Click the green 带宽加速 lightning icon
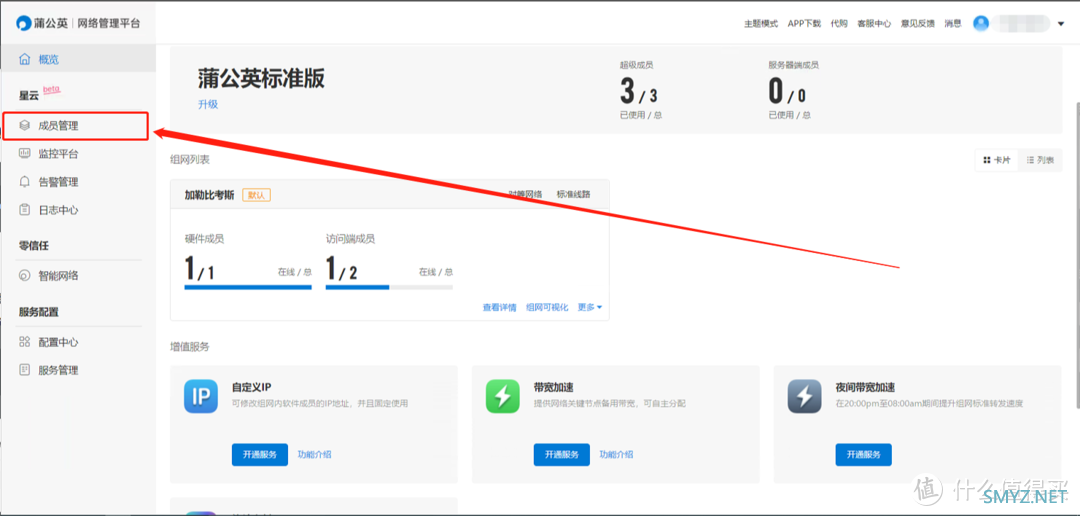Viewport: 1080px width, 516px height. tap(503, 396)
